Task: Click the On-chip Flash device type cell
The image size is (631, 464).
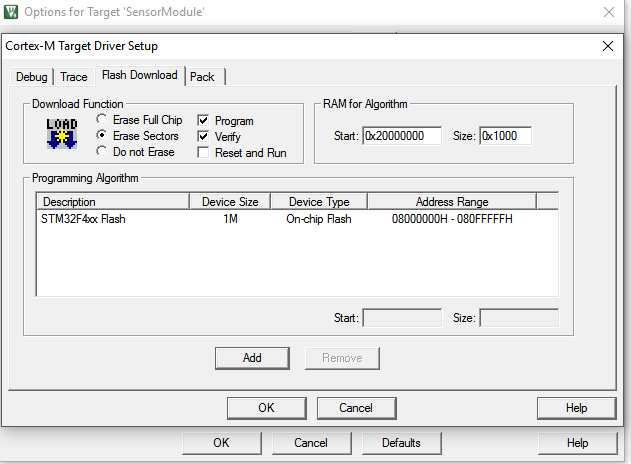Action: click(x=319, y=219)
